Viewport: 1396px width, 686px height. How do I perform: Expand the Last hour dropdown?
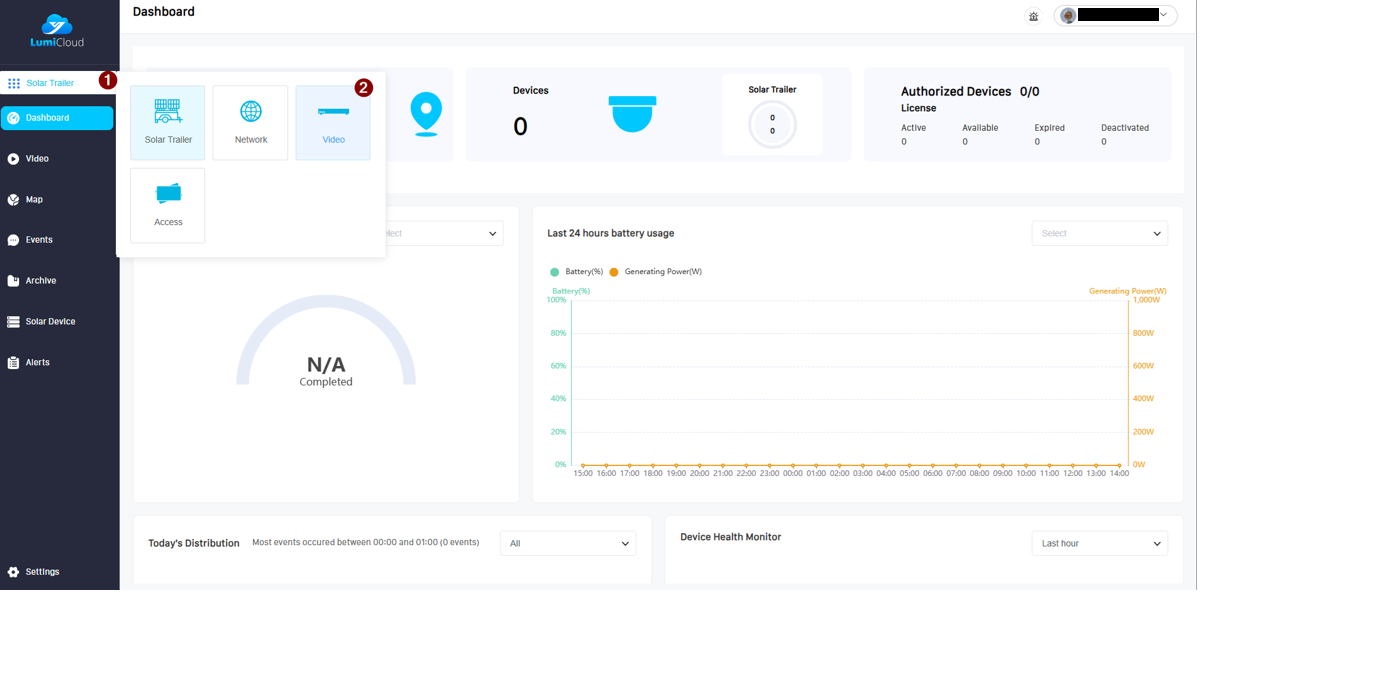(x=1099, y=543)
